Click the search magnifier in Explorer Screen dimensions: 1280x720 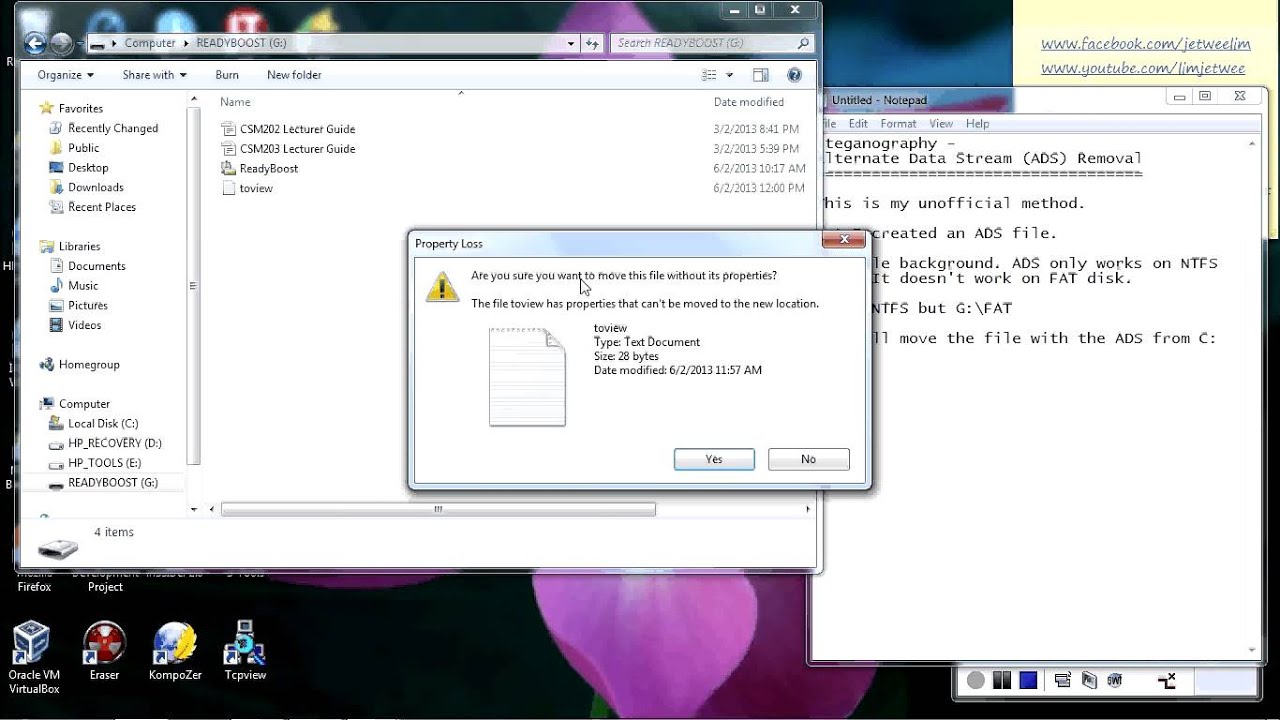click(803, 43)
